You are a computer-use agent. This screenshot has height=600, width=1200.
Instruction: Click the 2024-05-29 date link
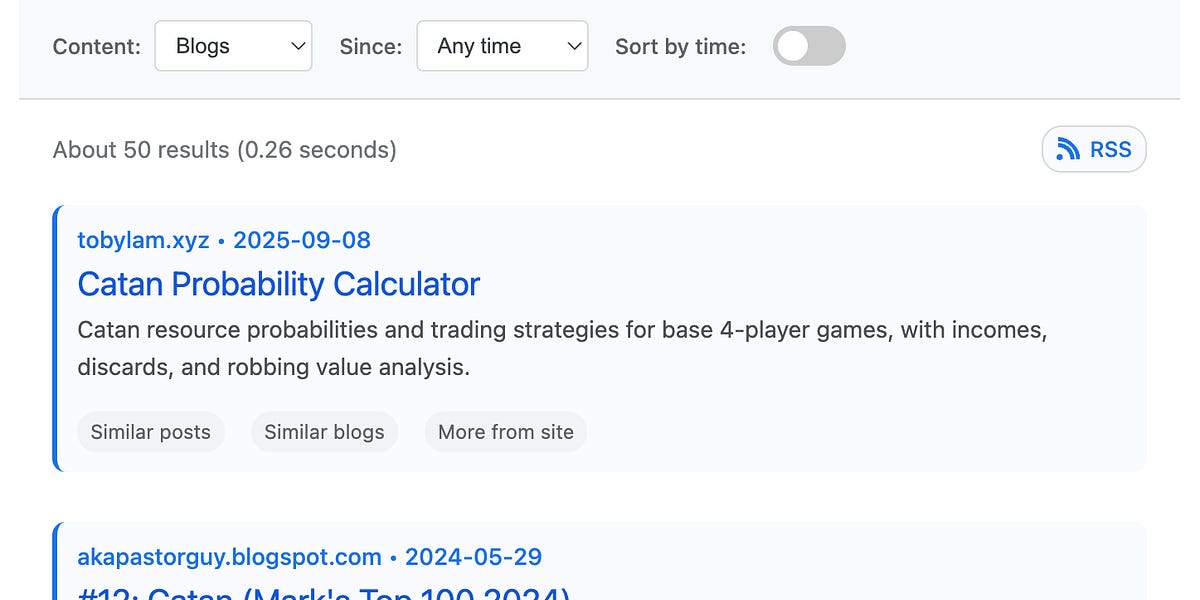473,556
